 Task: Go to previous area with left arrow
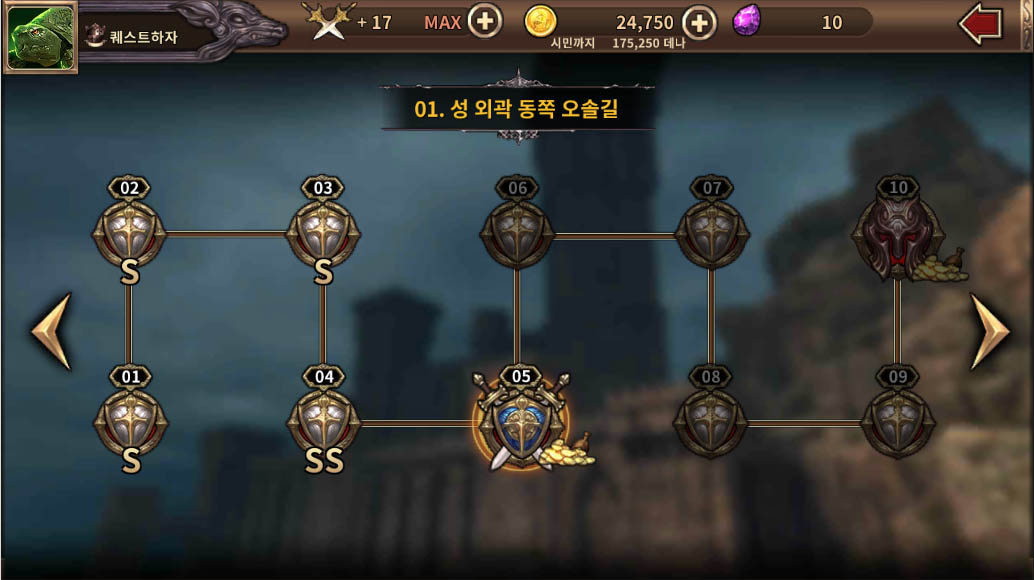(x=52, y=331)
